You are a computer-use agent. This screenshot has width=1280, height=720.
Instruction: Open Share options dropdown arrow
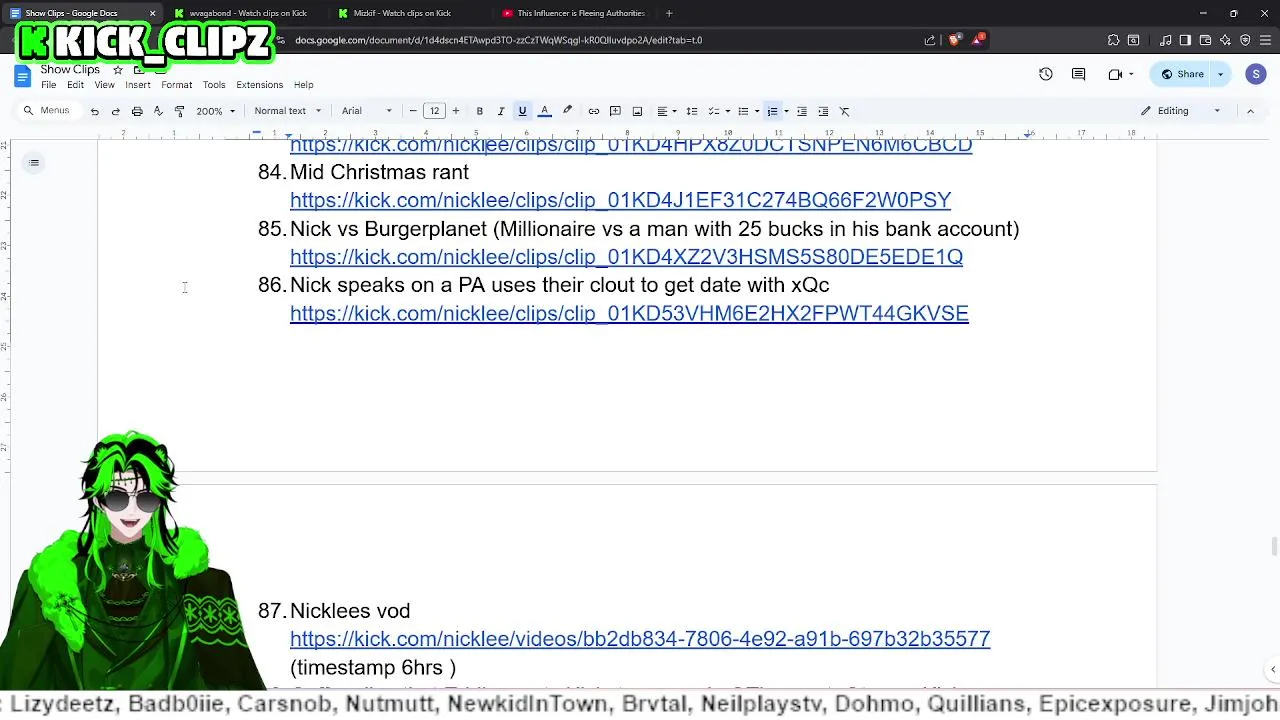click(x=1220, y=74)
